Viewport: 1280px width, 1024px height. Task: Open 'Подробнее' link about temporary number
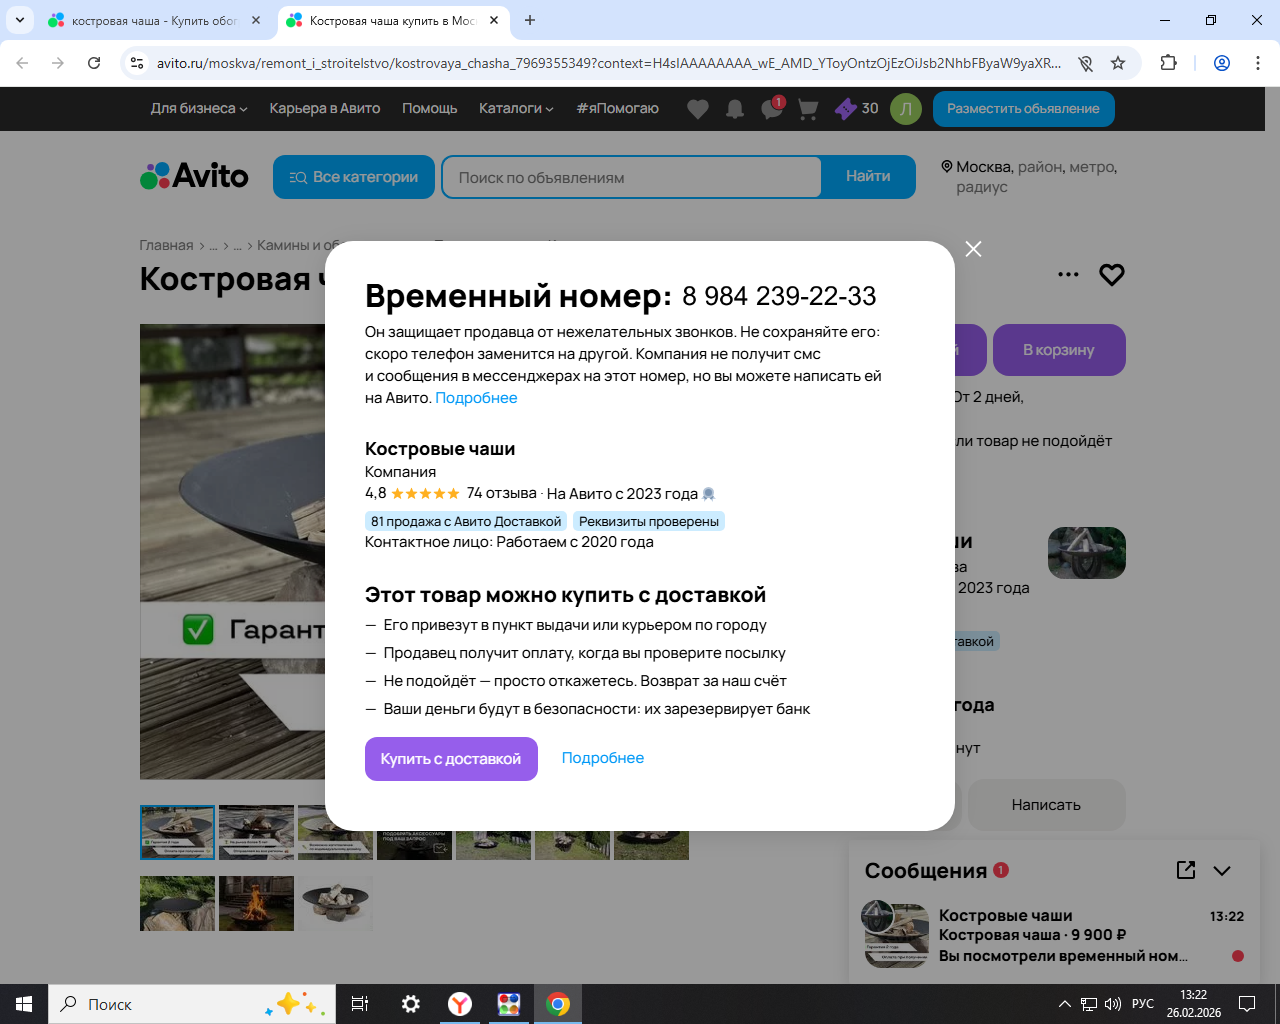click(477, 398)
